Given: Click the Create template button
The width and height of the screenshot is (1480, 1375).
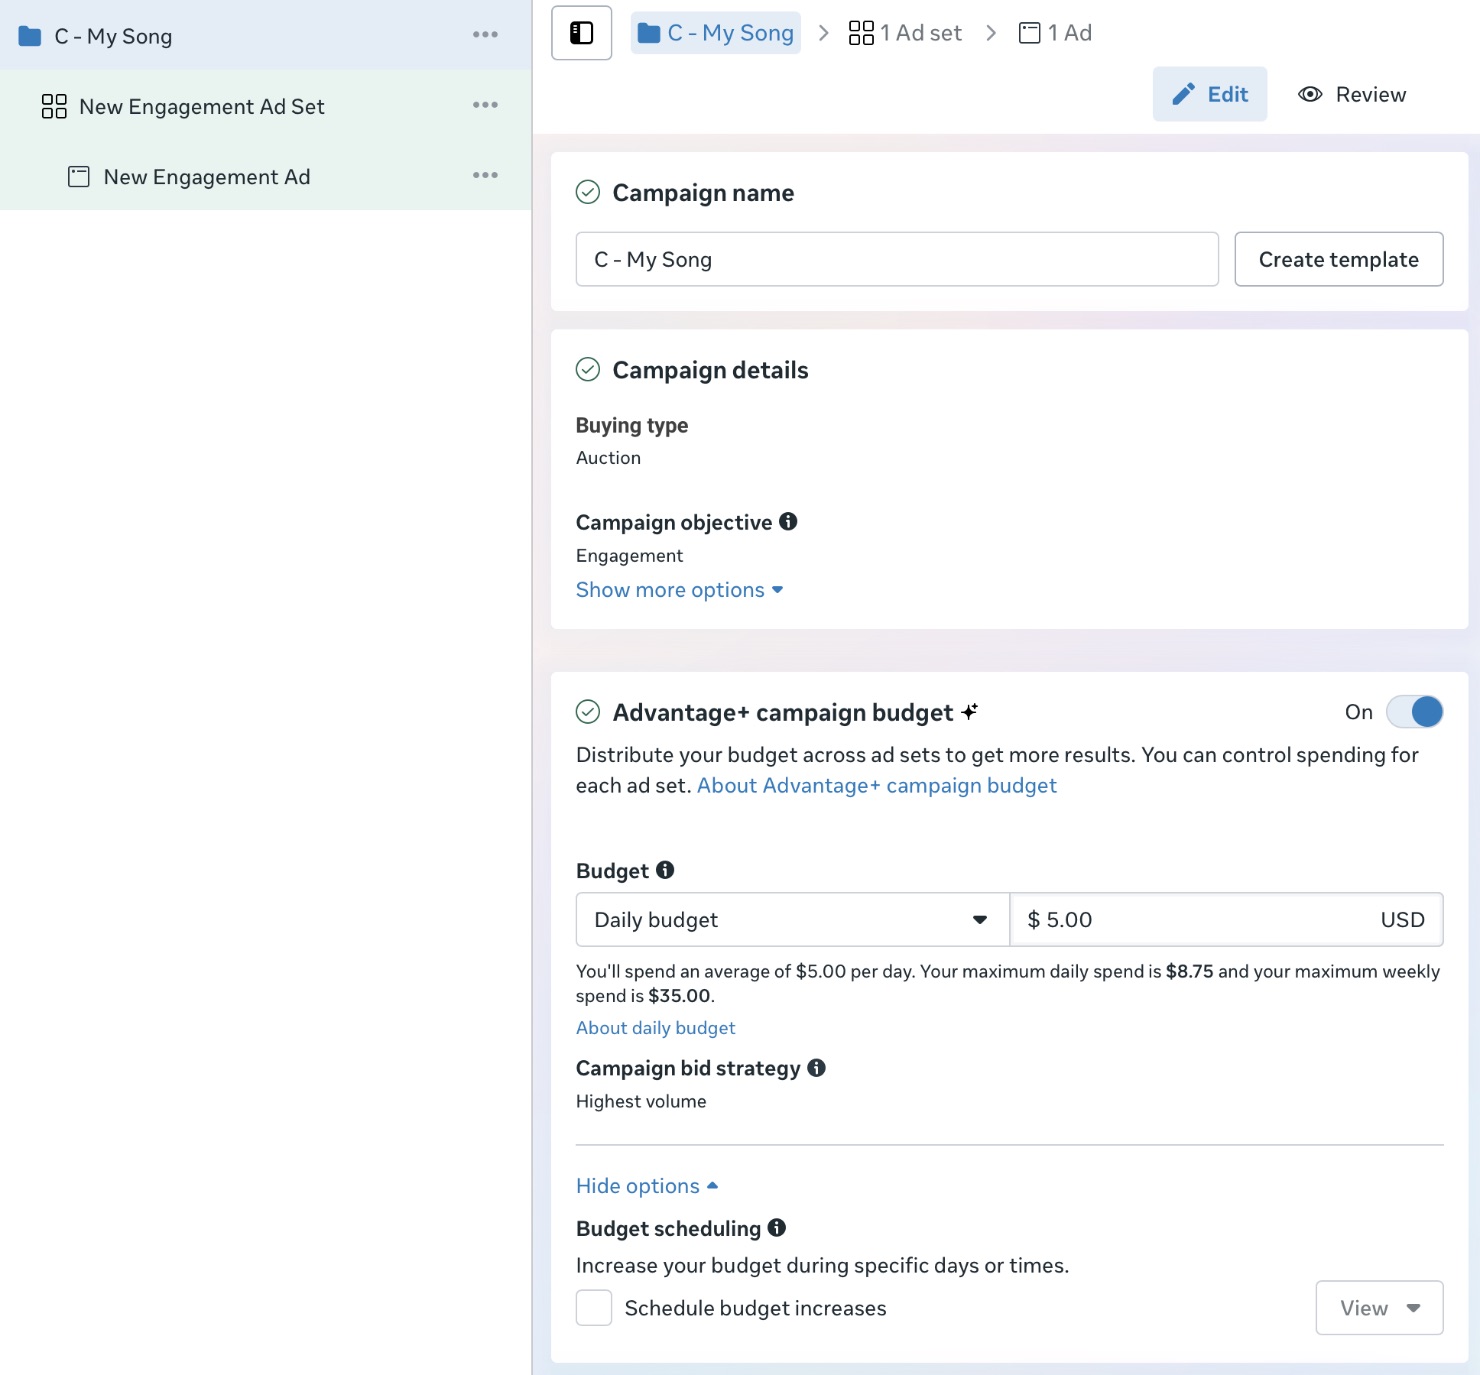Looking at the screenshot, I should [1339, 259].
